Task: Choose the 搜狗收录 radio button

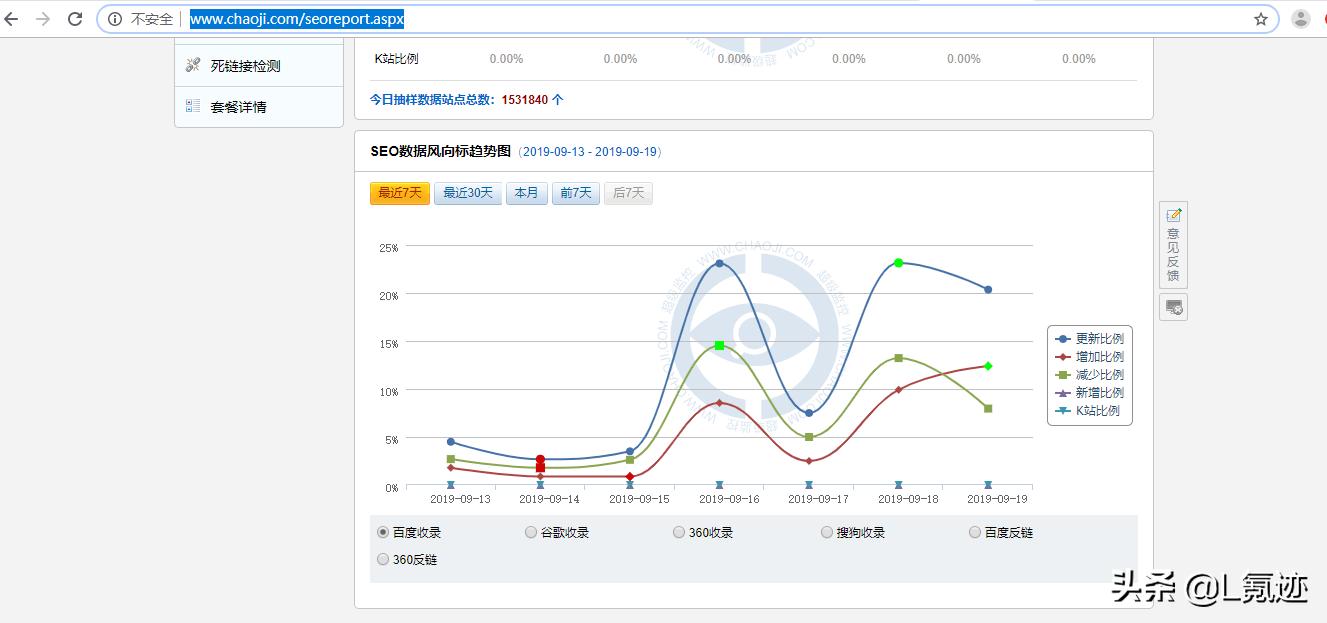Action: [x=827, y=532]
